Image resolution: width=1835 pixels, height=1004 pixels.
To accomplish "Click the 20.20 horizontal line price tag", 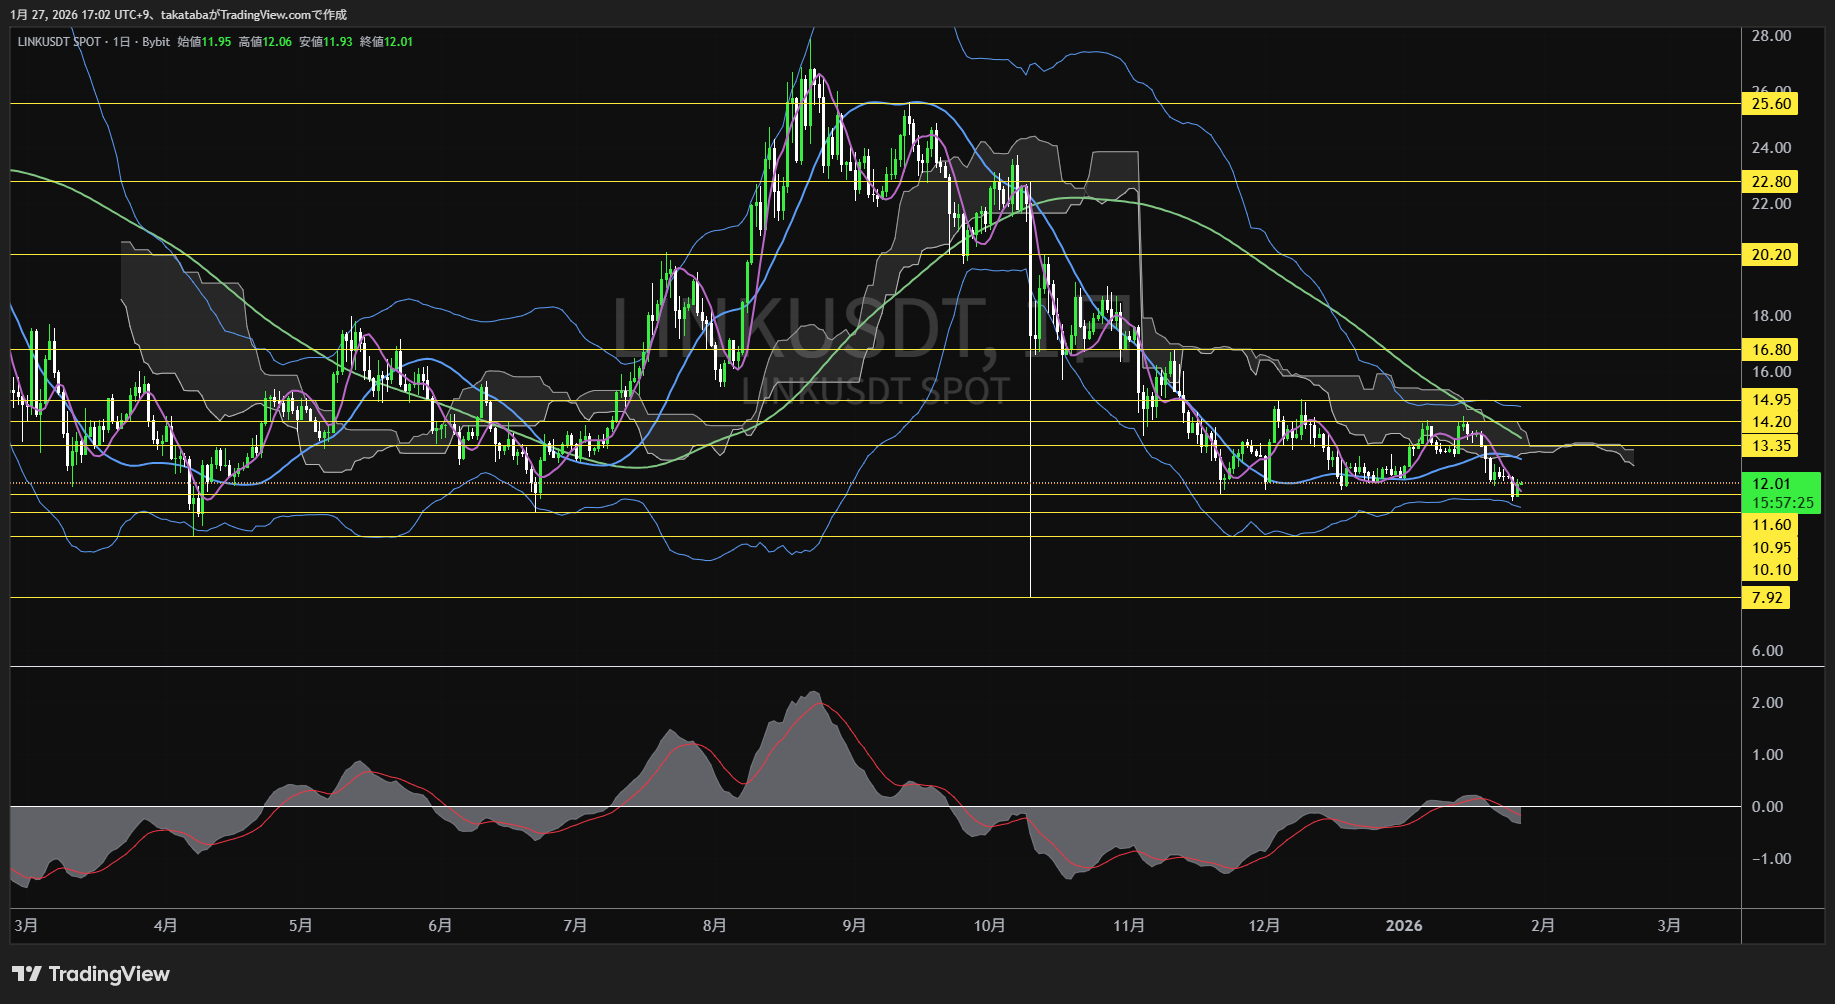I will (1770, 255).
